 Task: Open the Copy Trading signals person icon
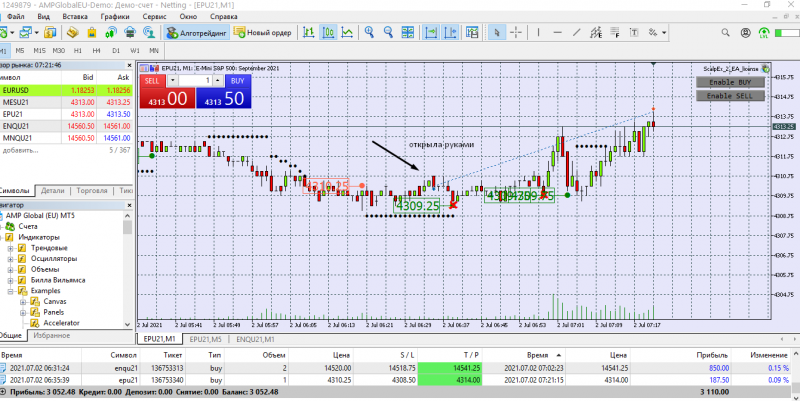tap(149, 33)
